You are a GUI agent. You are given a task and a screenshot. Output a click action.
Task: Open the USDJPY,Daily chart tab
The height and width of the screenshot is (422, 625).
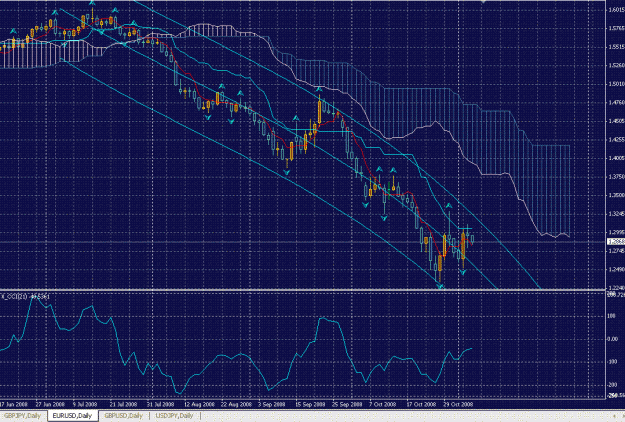175,416
